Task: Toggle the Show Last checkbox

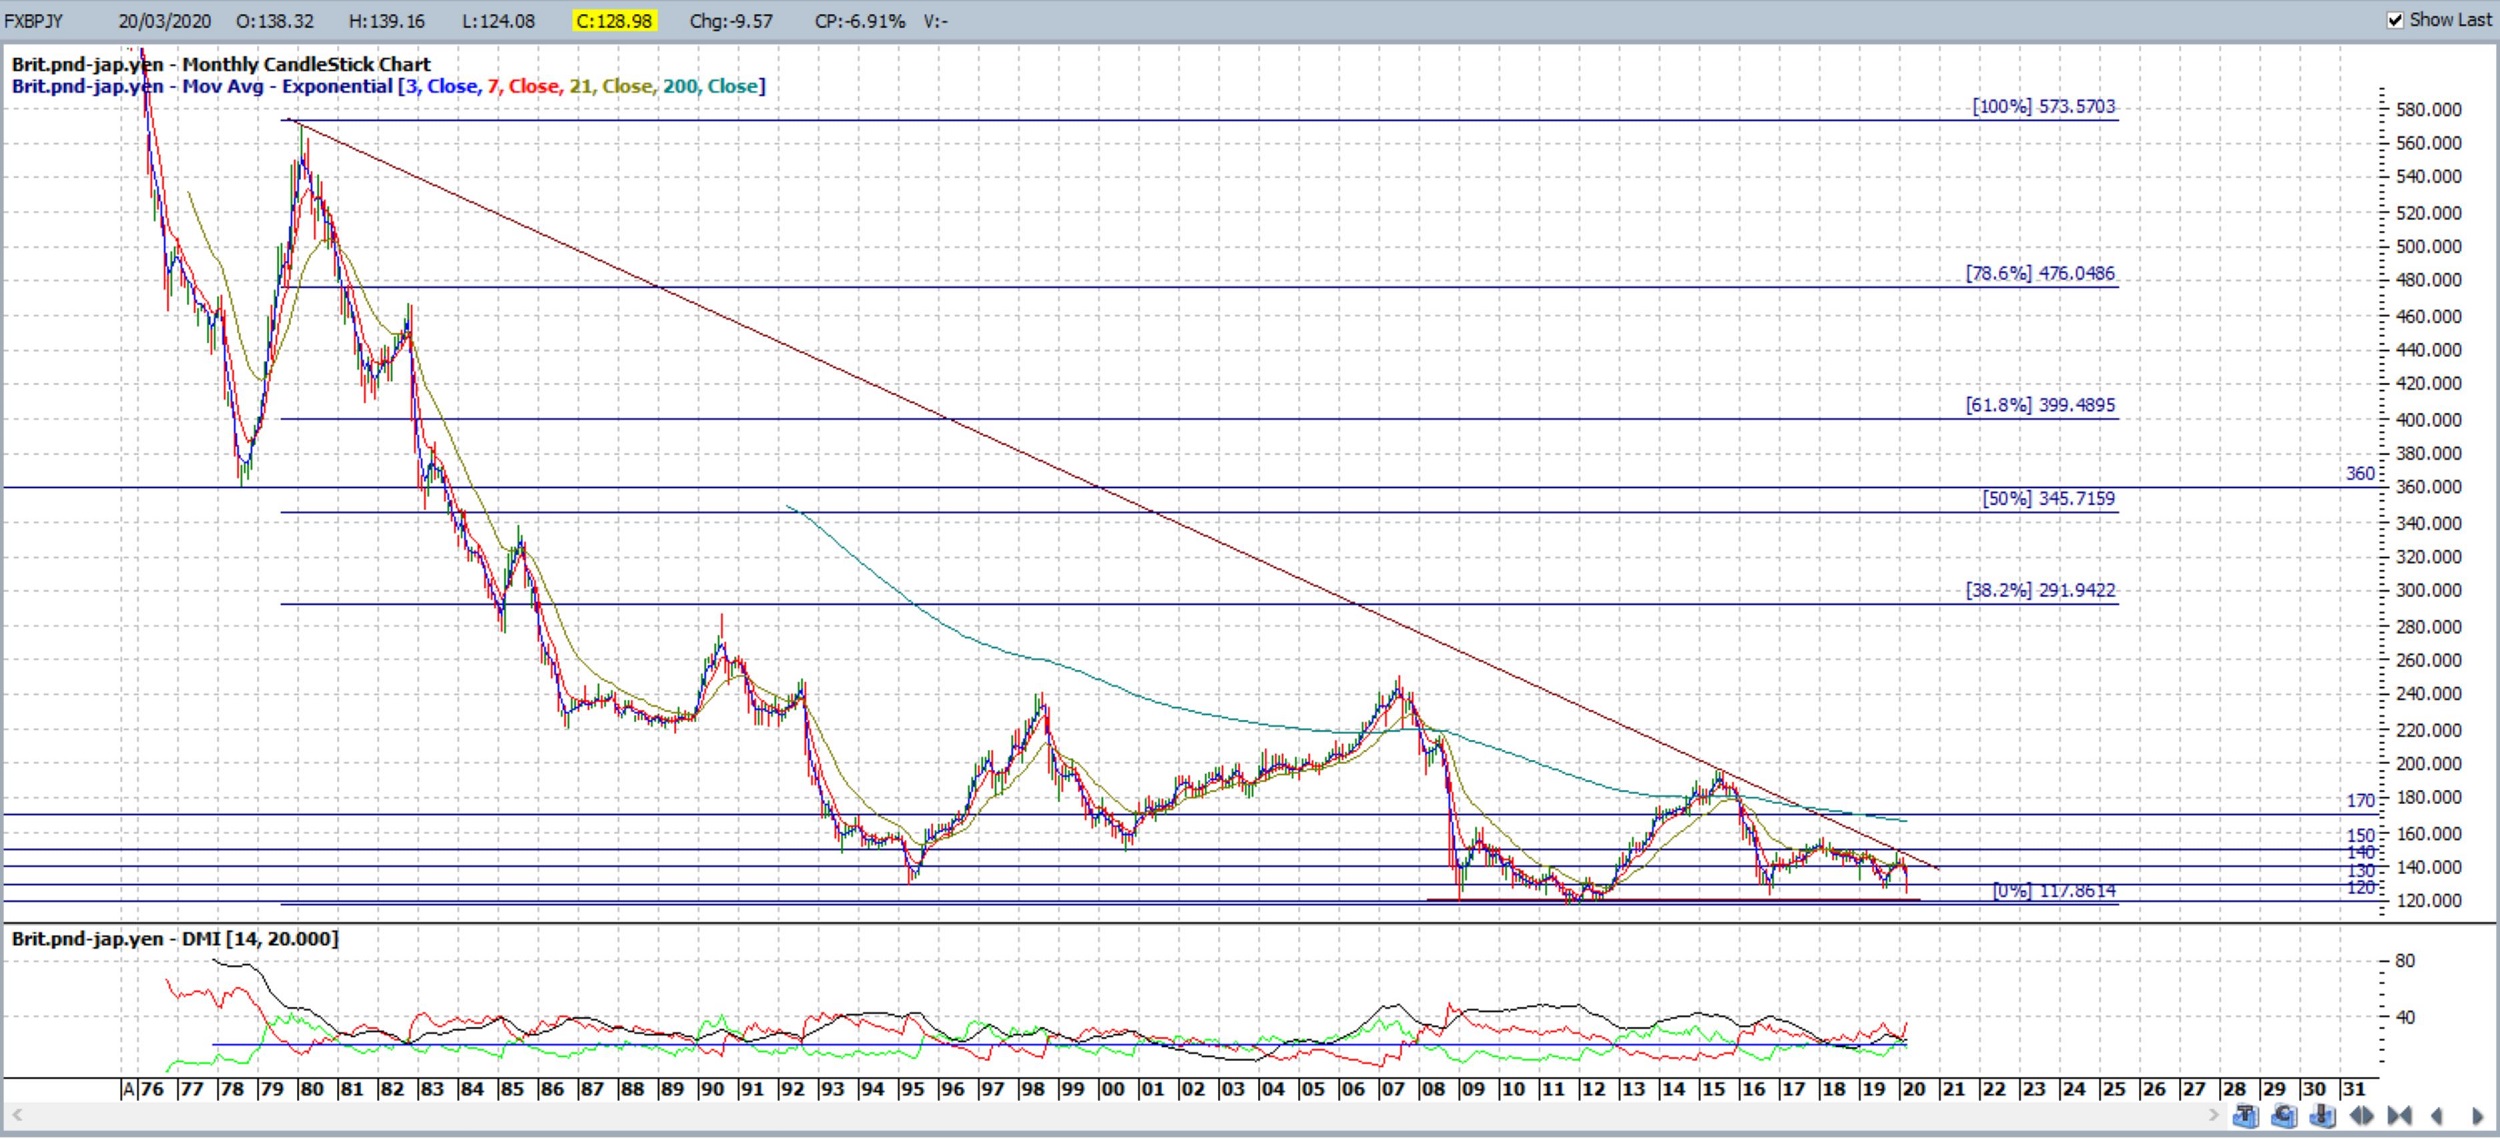Action: coord(2395,20)
